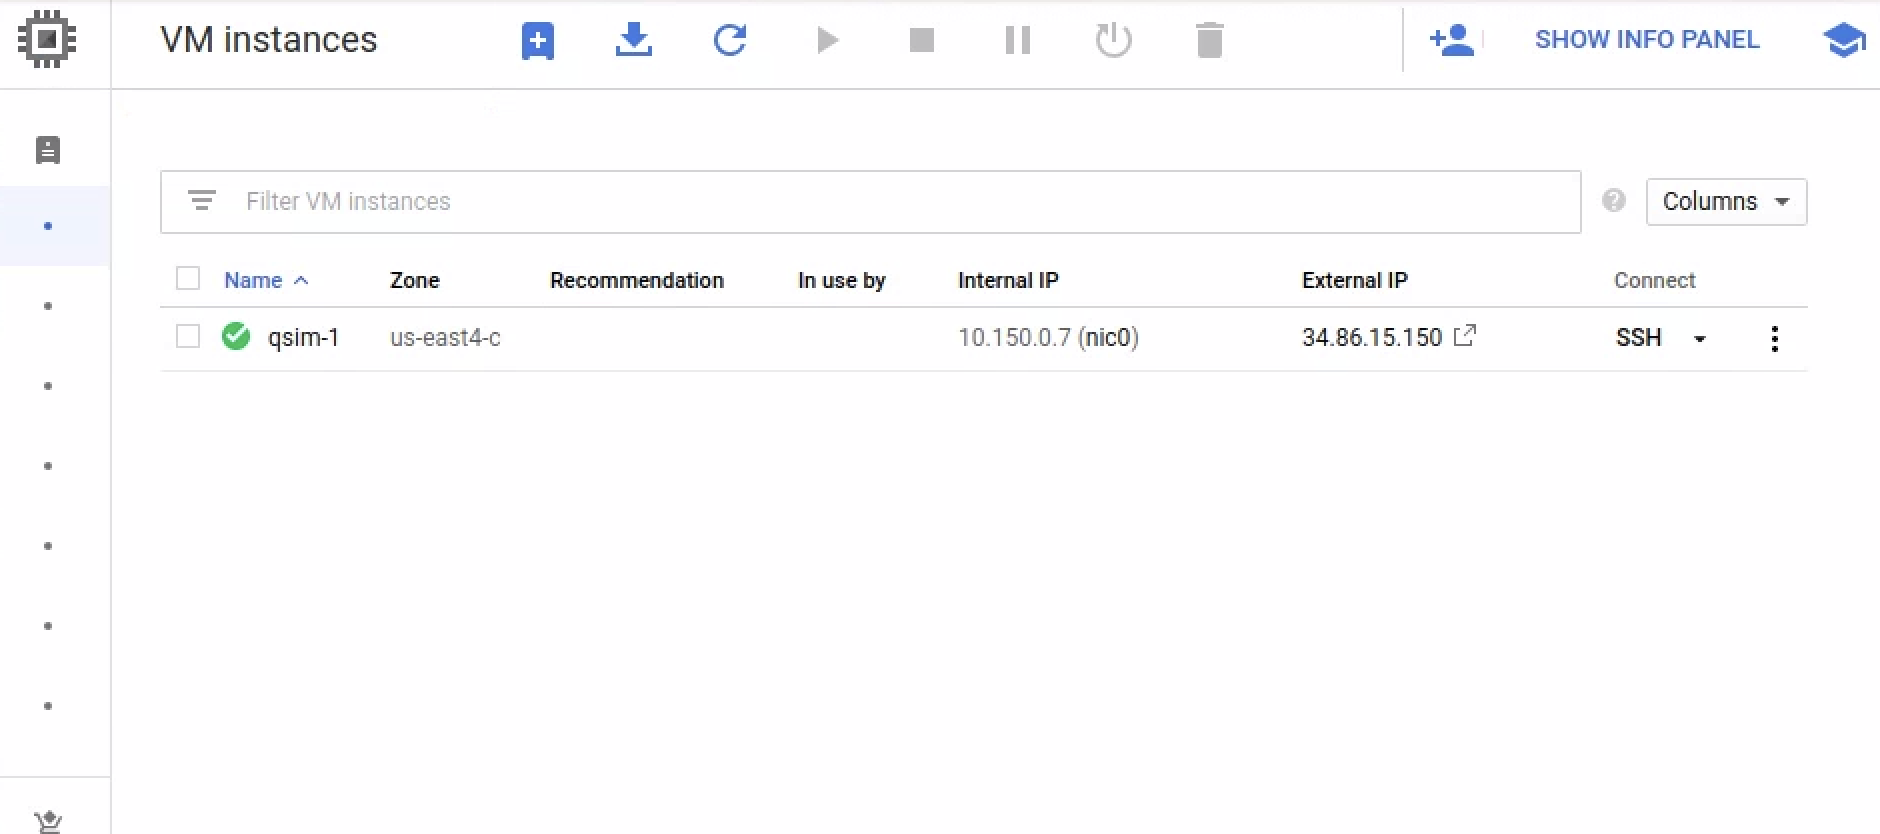
Task: Click the Create Instance plus icon
Action: (x=537, y=41)
